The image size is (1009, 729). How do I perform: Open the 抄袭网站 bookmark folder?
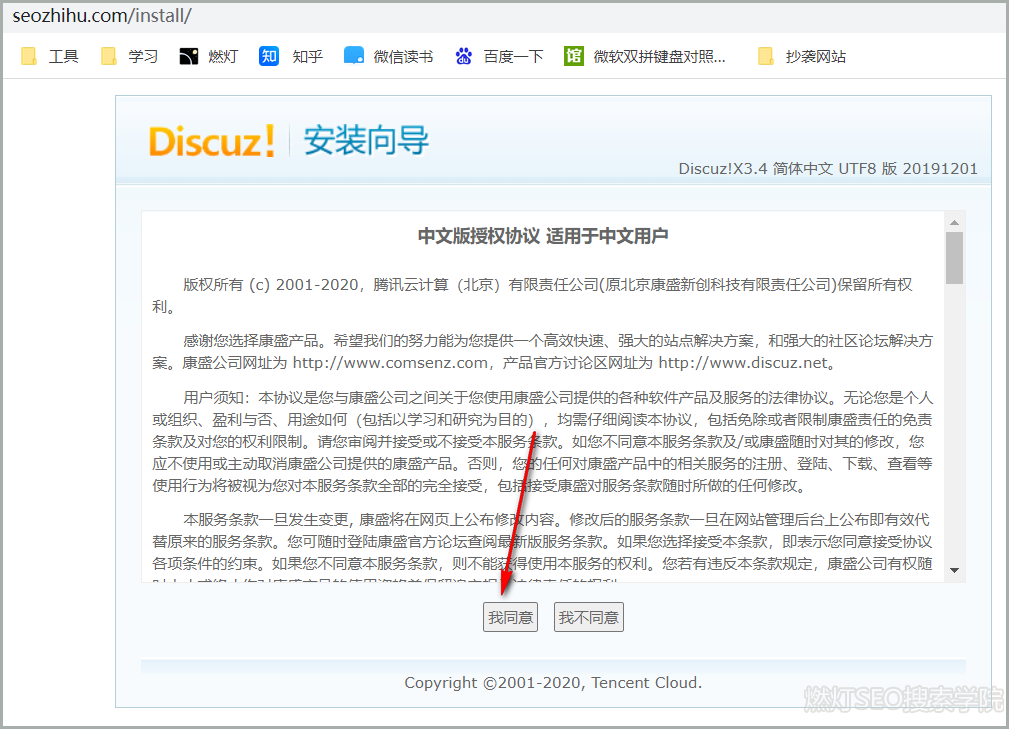coord(802,57)
